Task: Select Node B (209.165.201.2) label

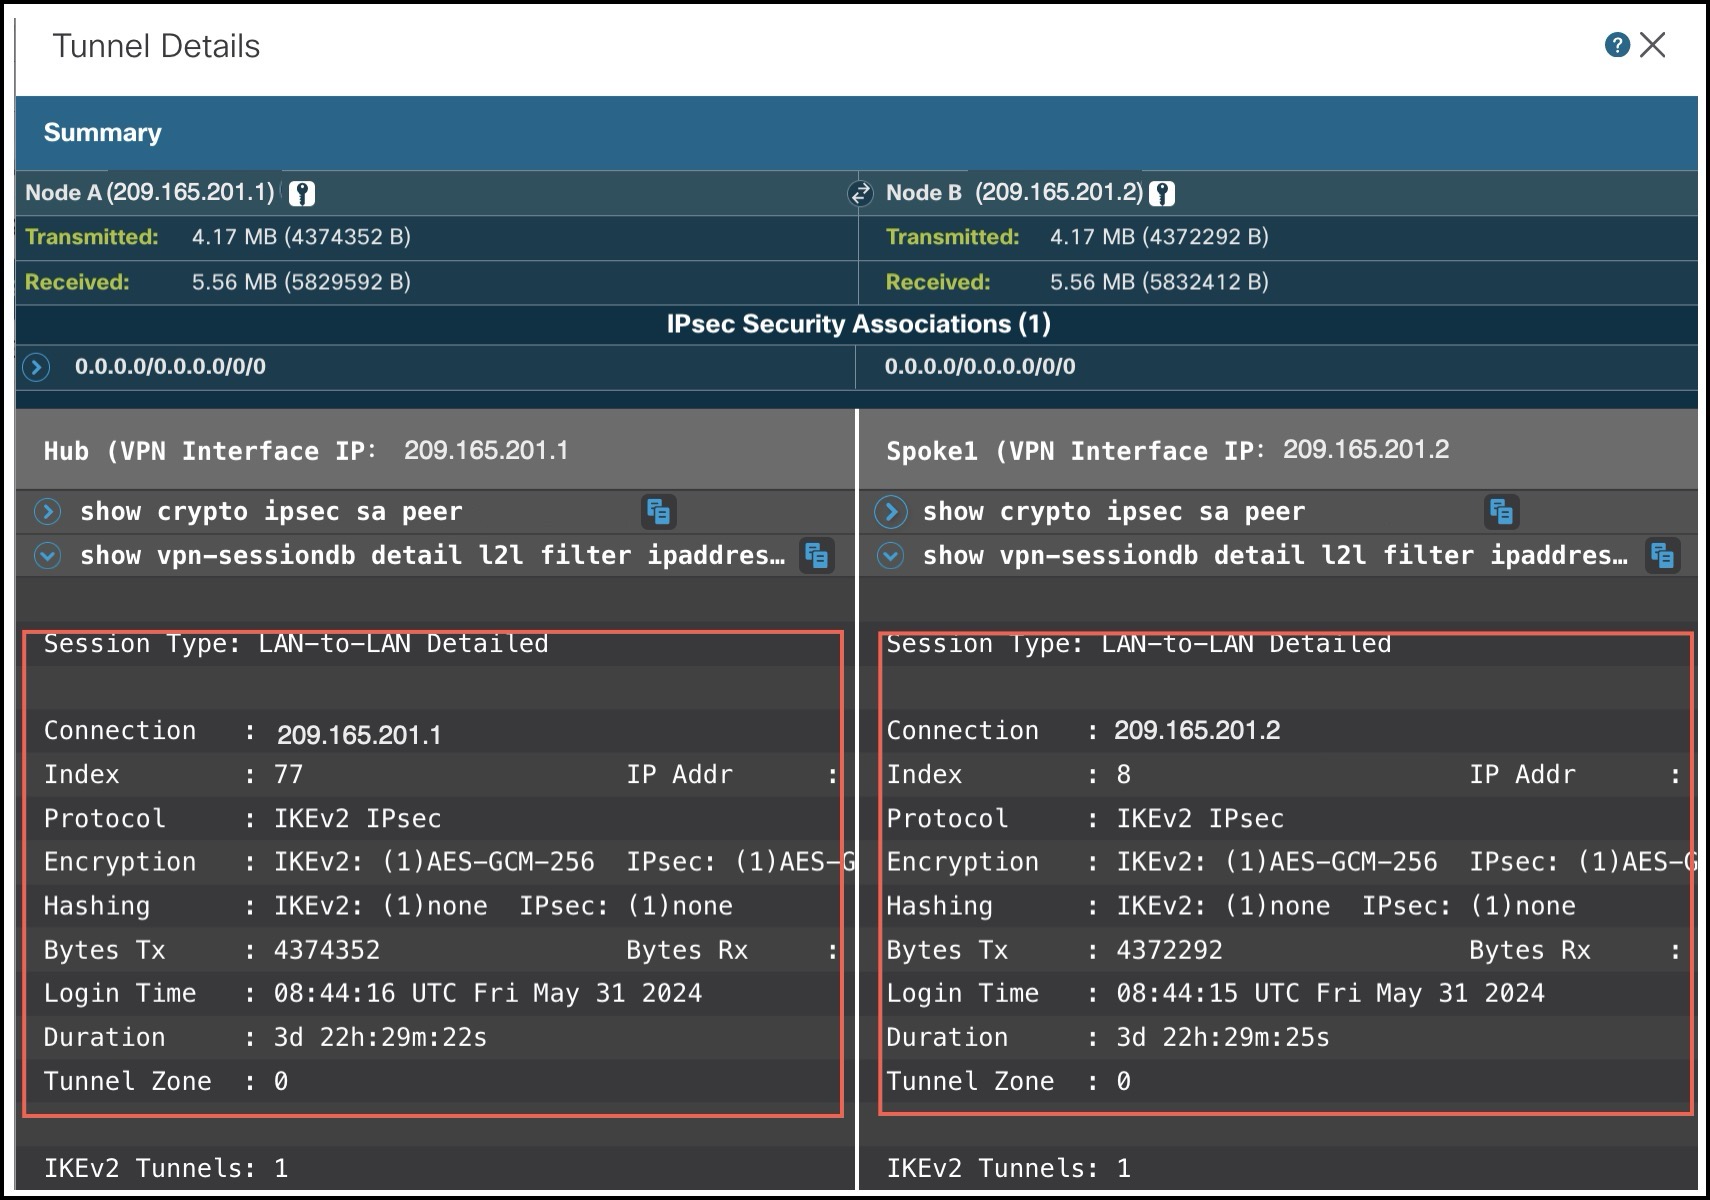Action: point(1014,193)
